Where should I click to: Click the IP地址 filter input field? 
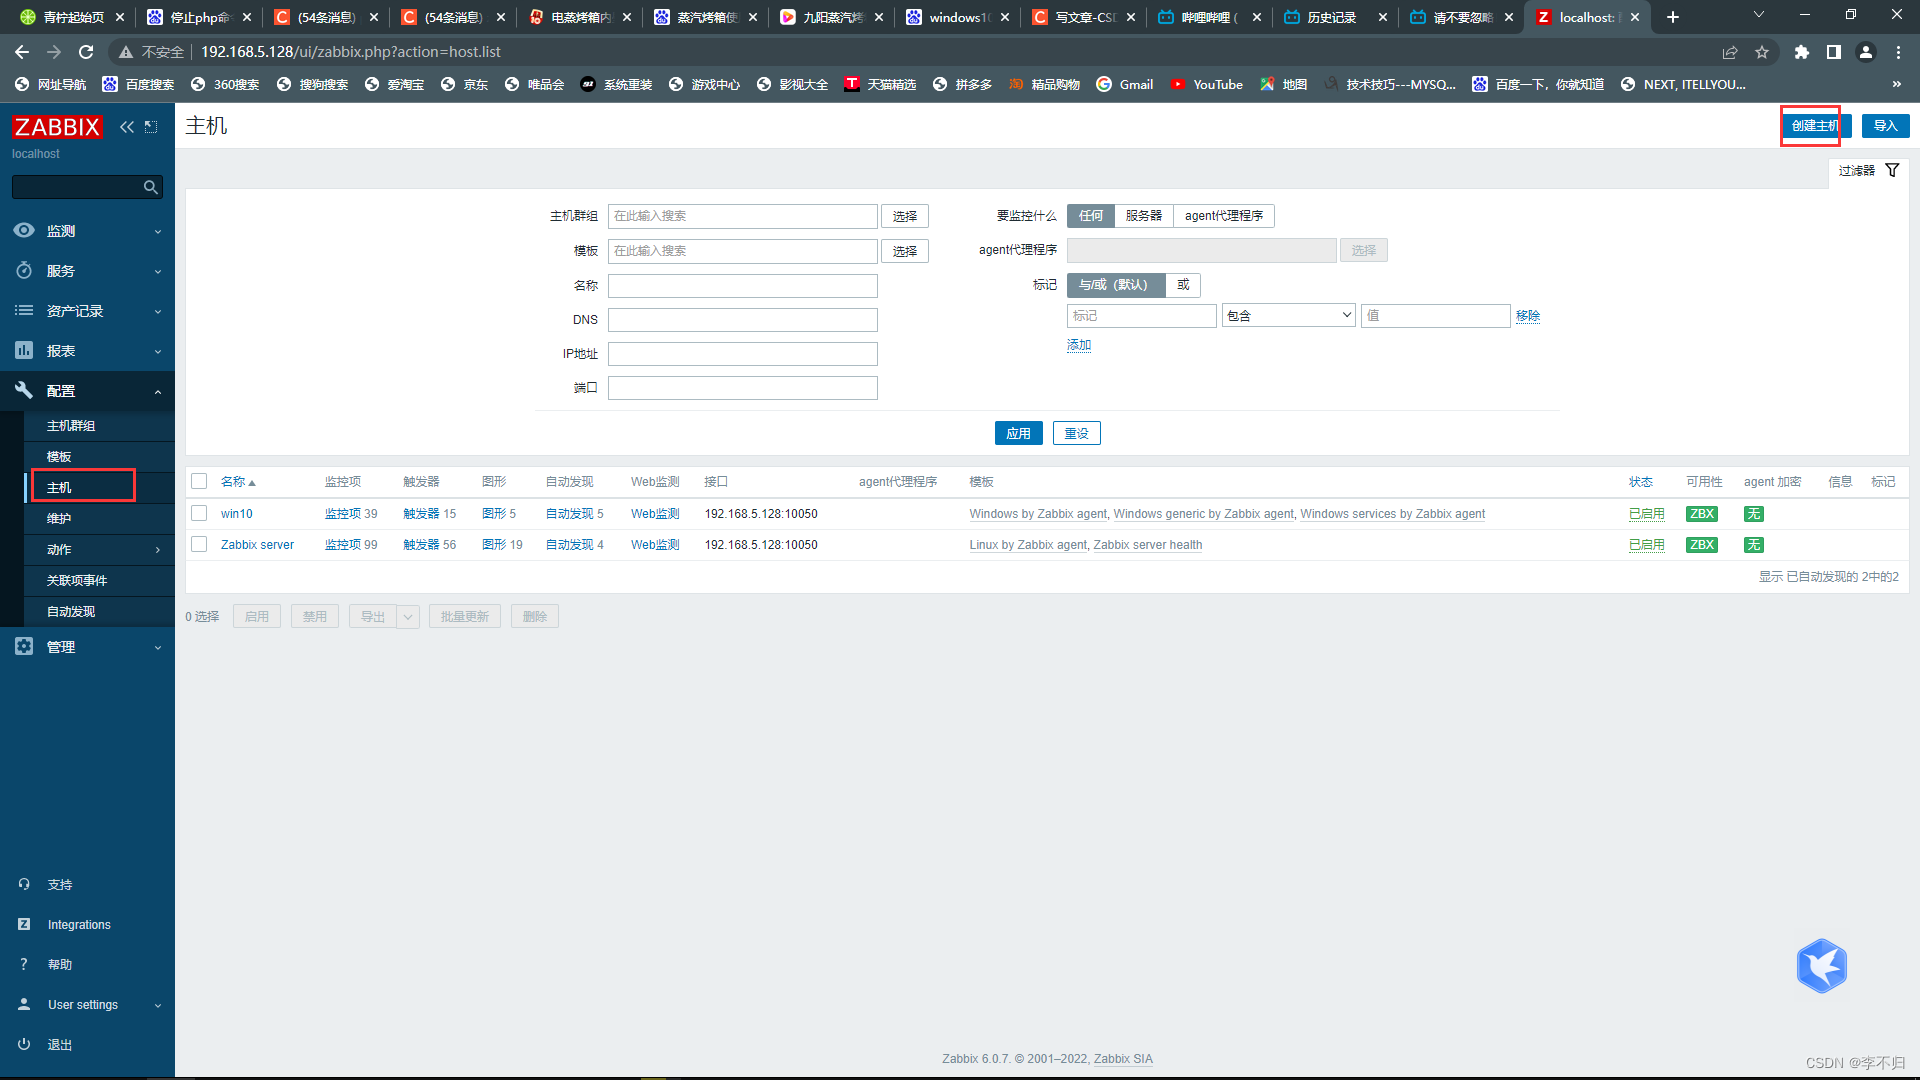[742, 354]
